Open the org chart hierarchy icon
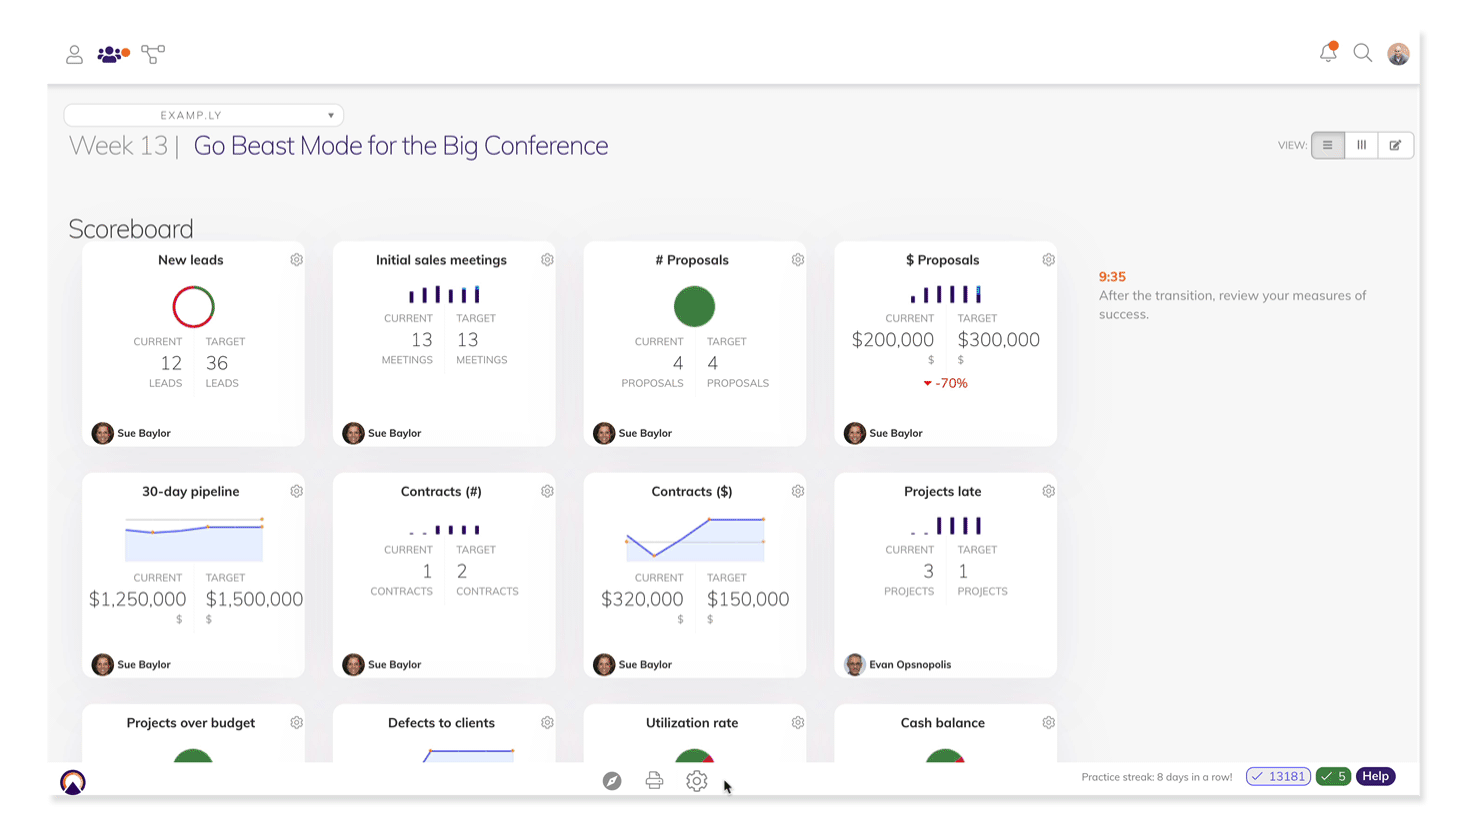Screen dimensions: 1468x824 point(153,54)
